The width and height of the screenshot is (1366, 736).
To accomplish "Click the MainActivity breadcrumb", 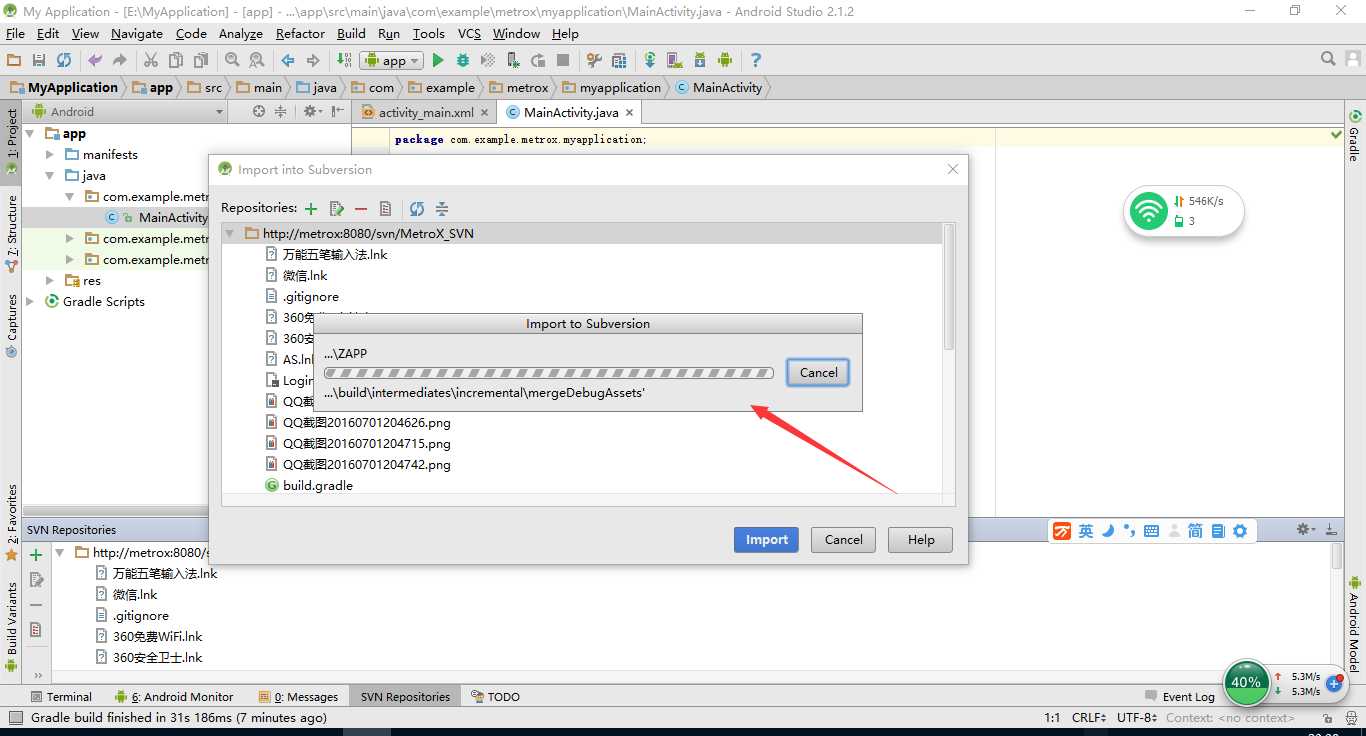I will 718,87.
